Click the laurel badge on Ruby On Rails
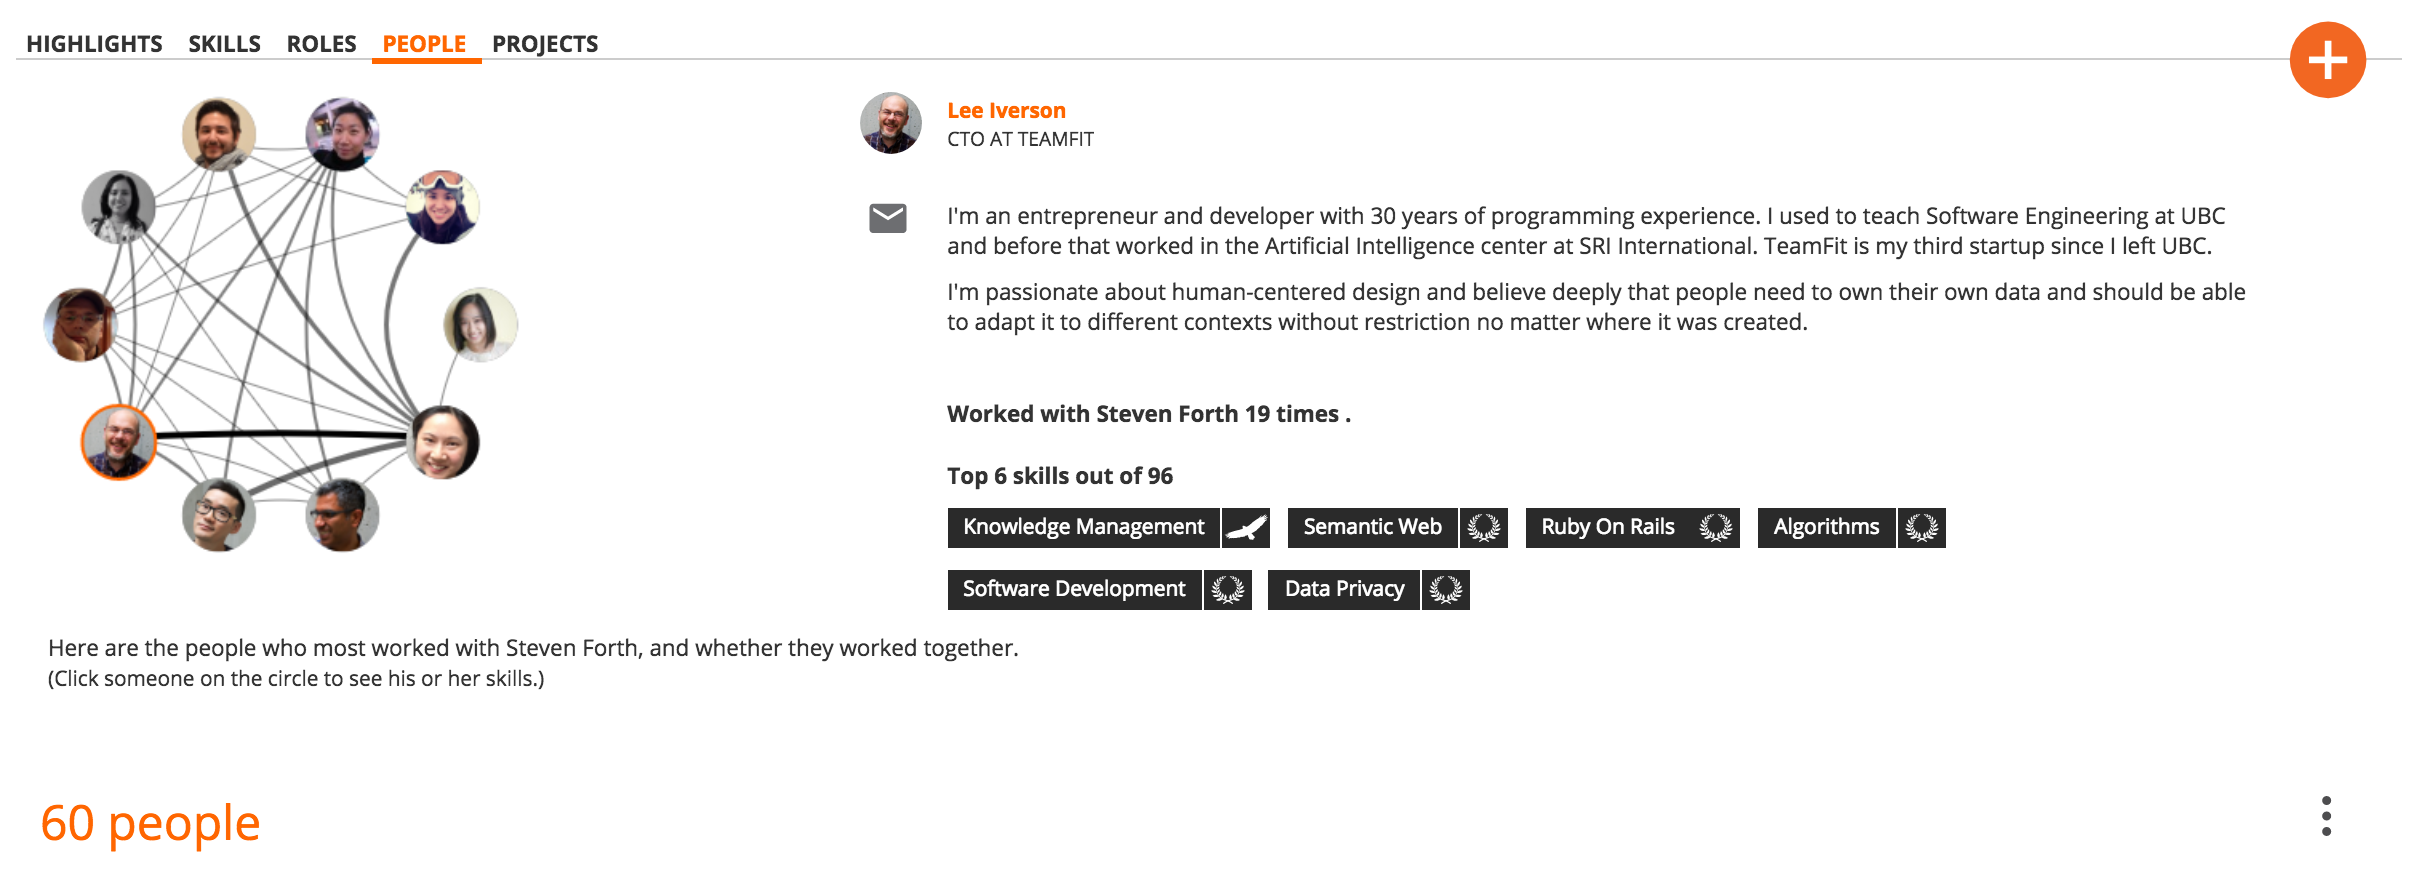The height and width of the screenshot is (890, 2422). pyautogui.click(x=1715, y=528)
